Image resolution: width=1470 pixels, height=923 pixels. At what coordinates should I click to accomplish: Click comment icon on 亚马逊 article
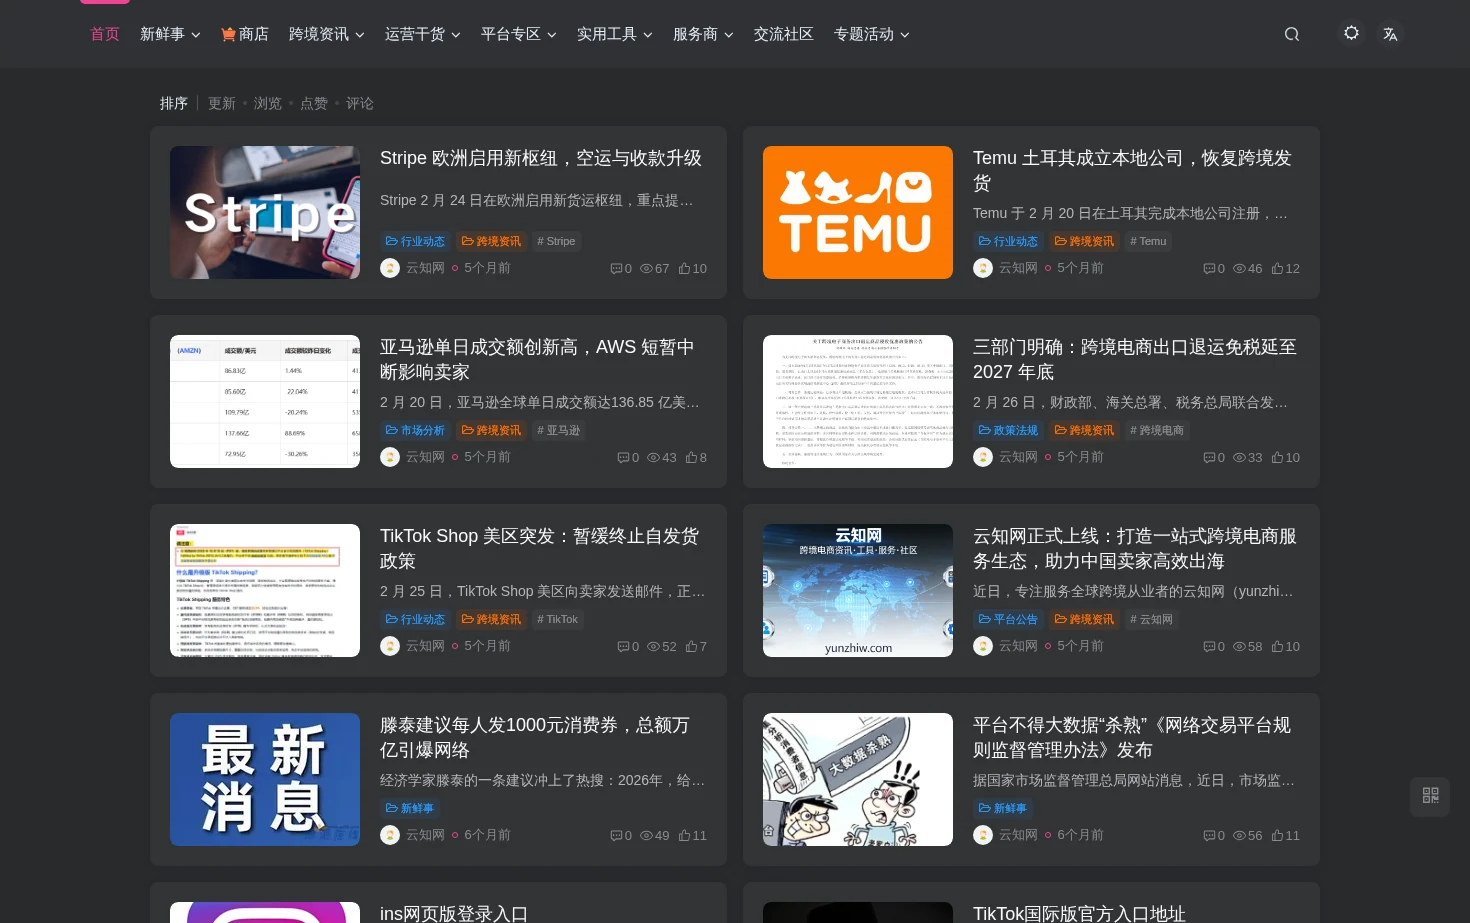(623, 458)
